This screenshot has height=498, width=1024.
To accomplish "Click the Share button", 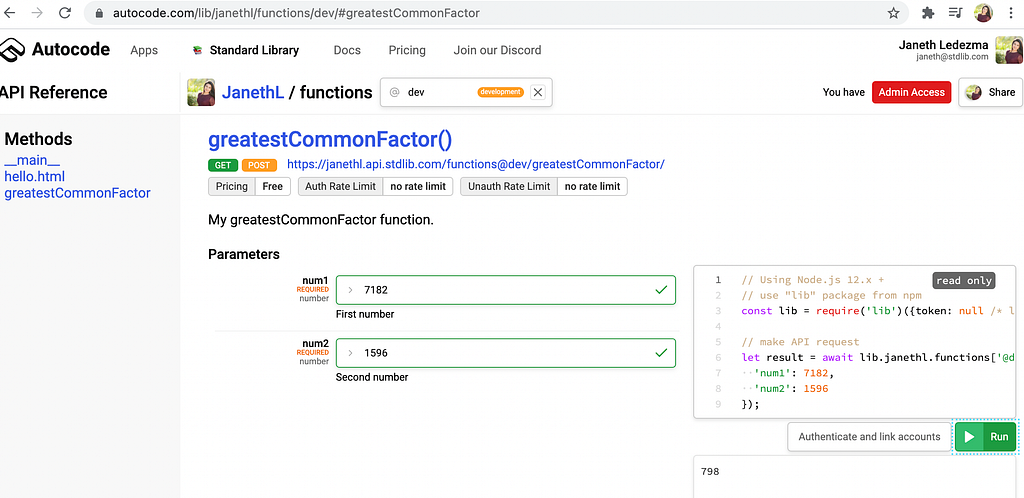I will (990, 92).
